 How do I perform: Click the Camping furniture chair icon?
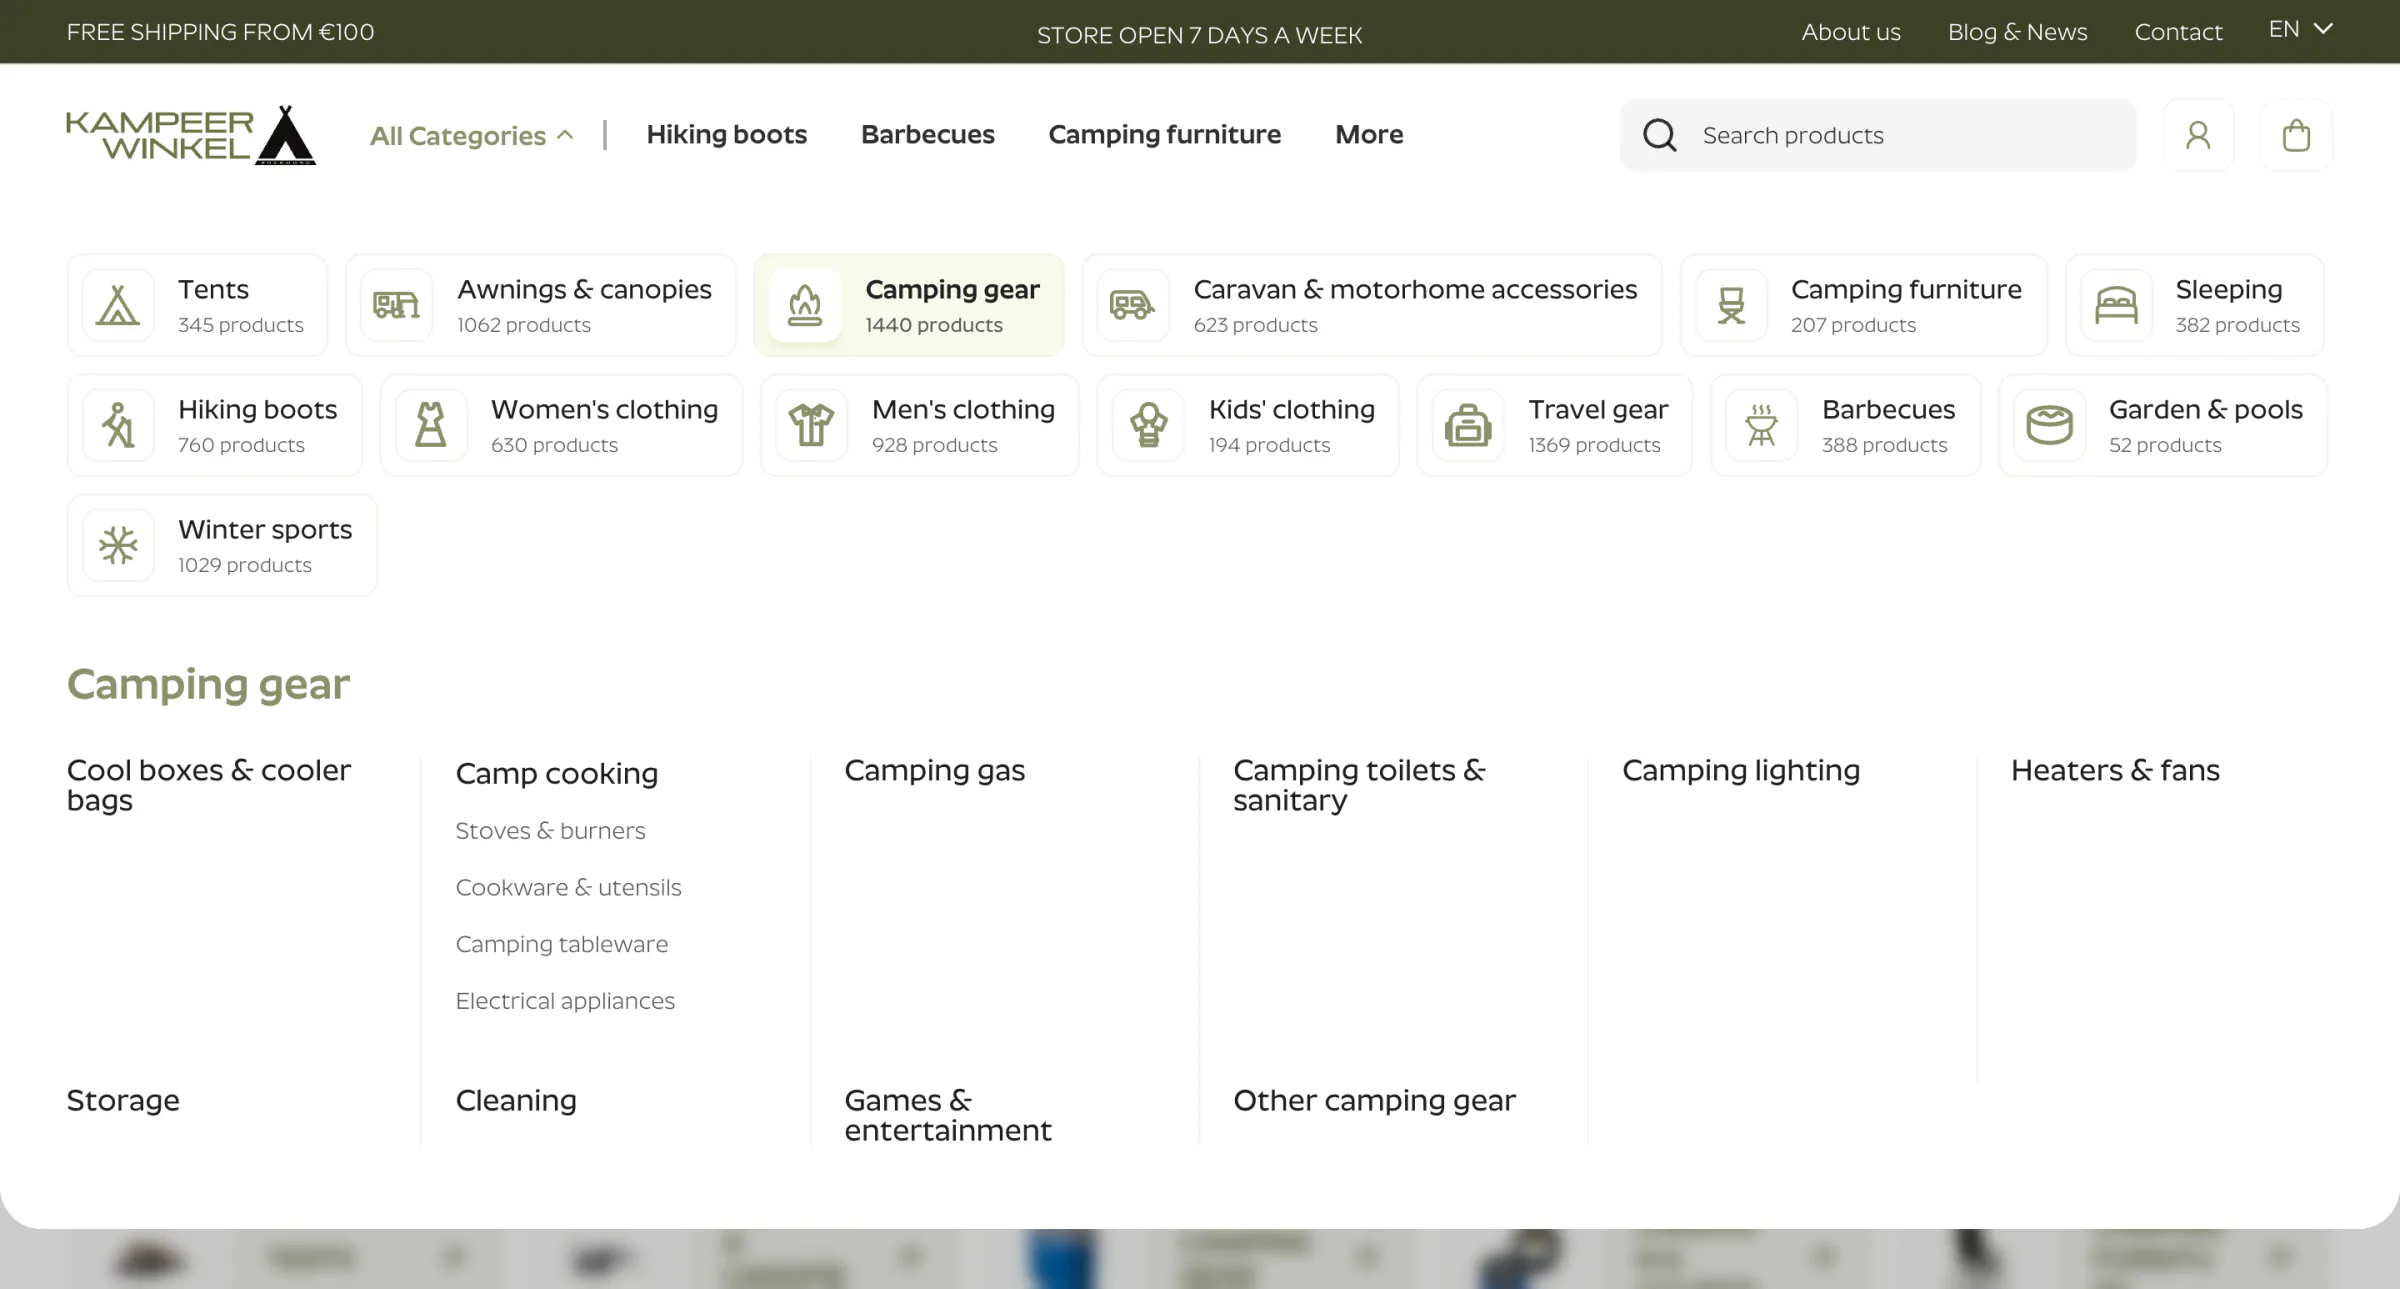click(1731, 305)
